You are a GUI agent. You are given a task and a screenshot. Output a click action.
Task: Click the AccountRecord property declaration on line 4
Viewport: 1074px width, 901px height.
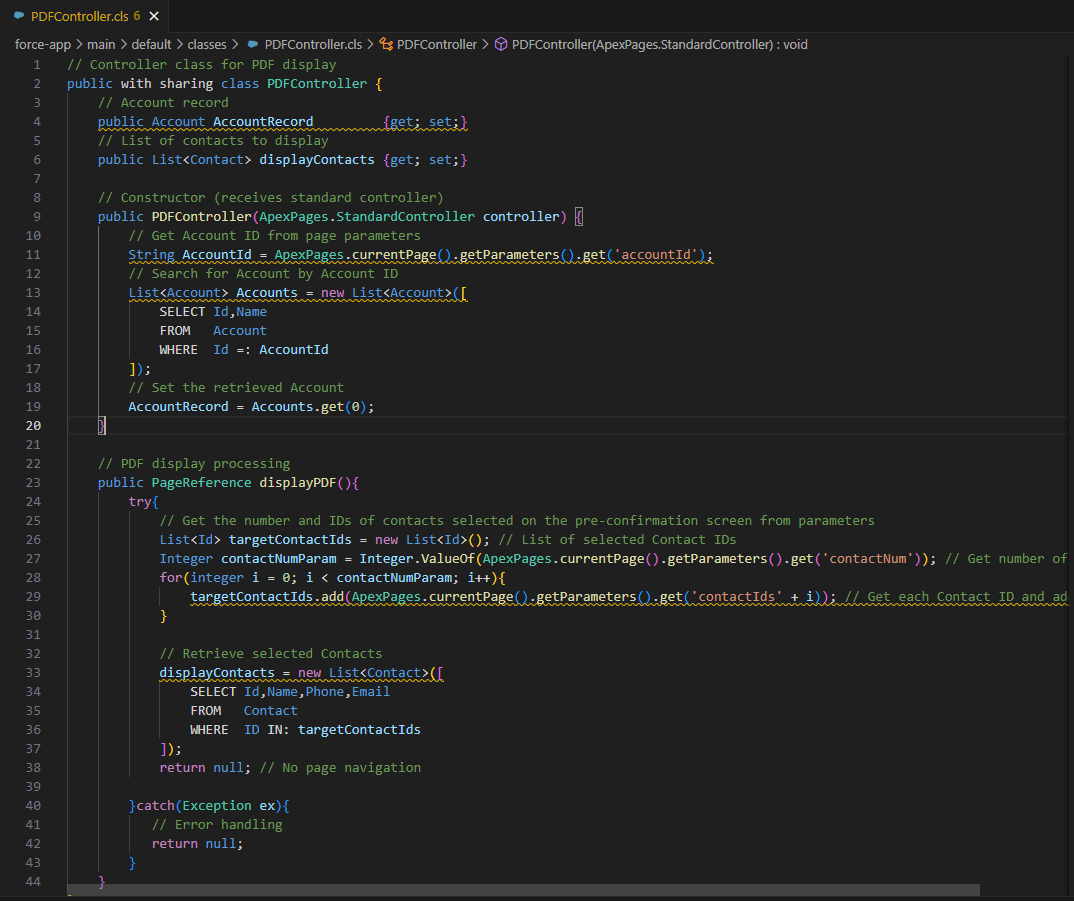pyautogui.click(x=263, y=121)
